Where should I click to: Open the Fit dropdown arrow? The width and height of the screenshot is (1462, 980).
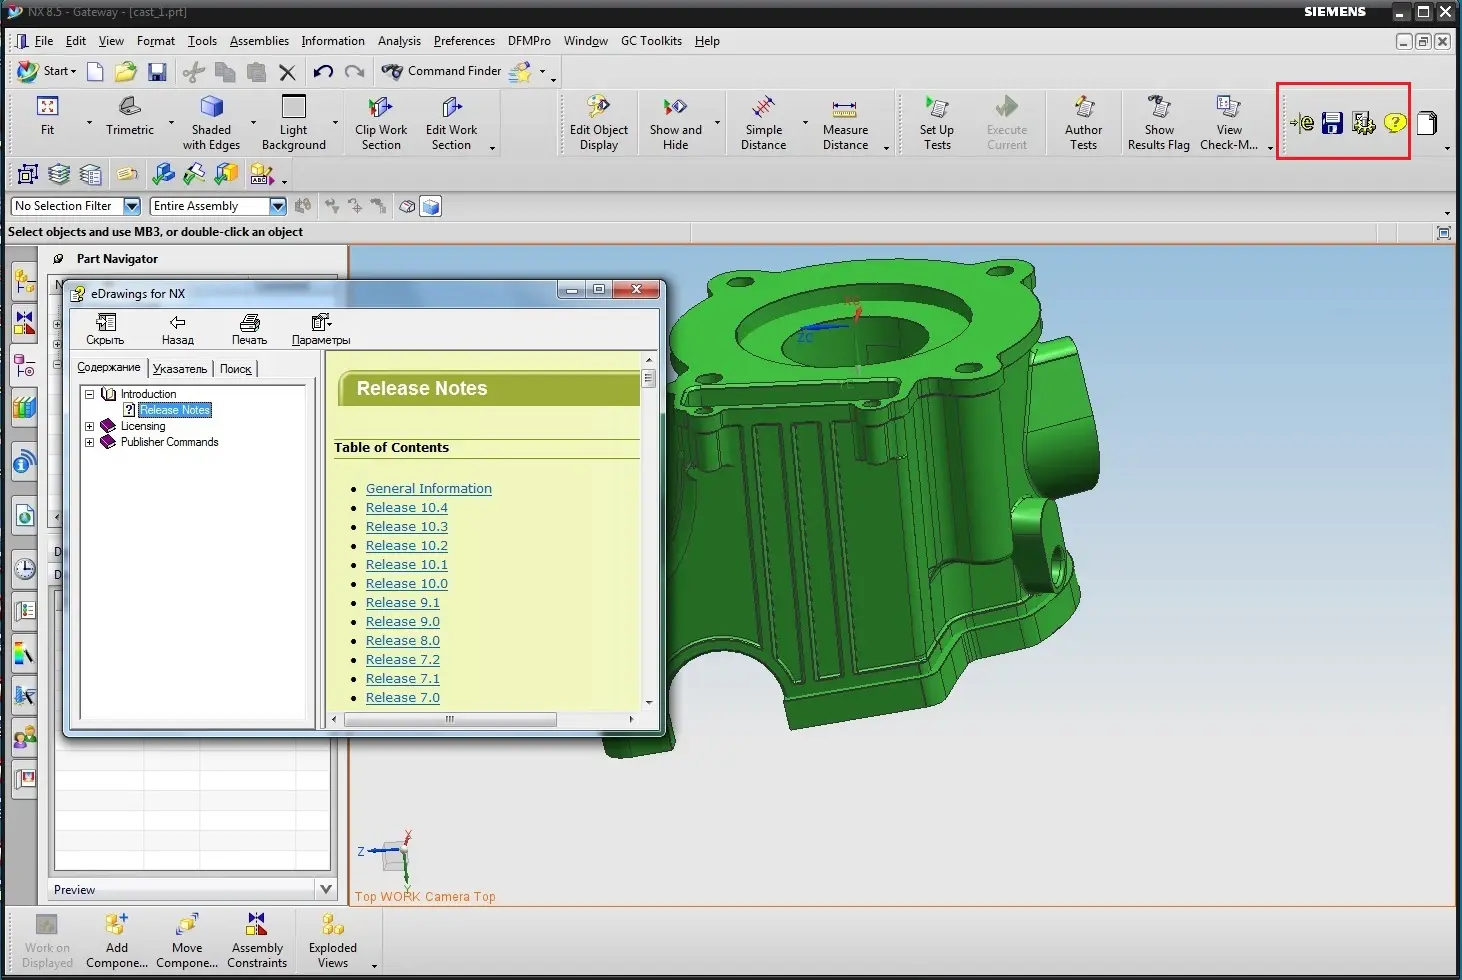pos(89,123)
